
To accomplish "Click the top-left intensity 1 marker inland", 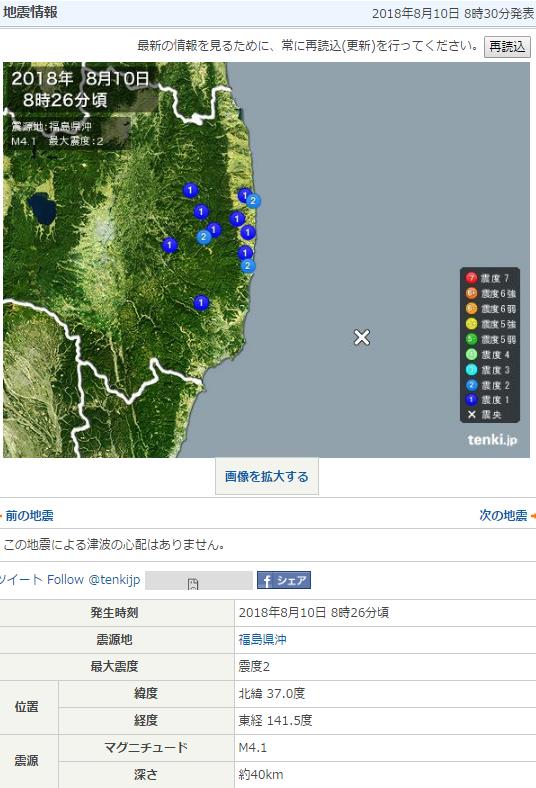I will coord(190,190).
